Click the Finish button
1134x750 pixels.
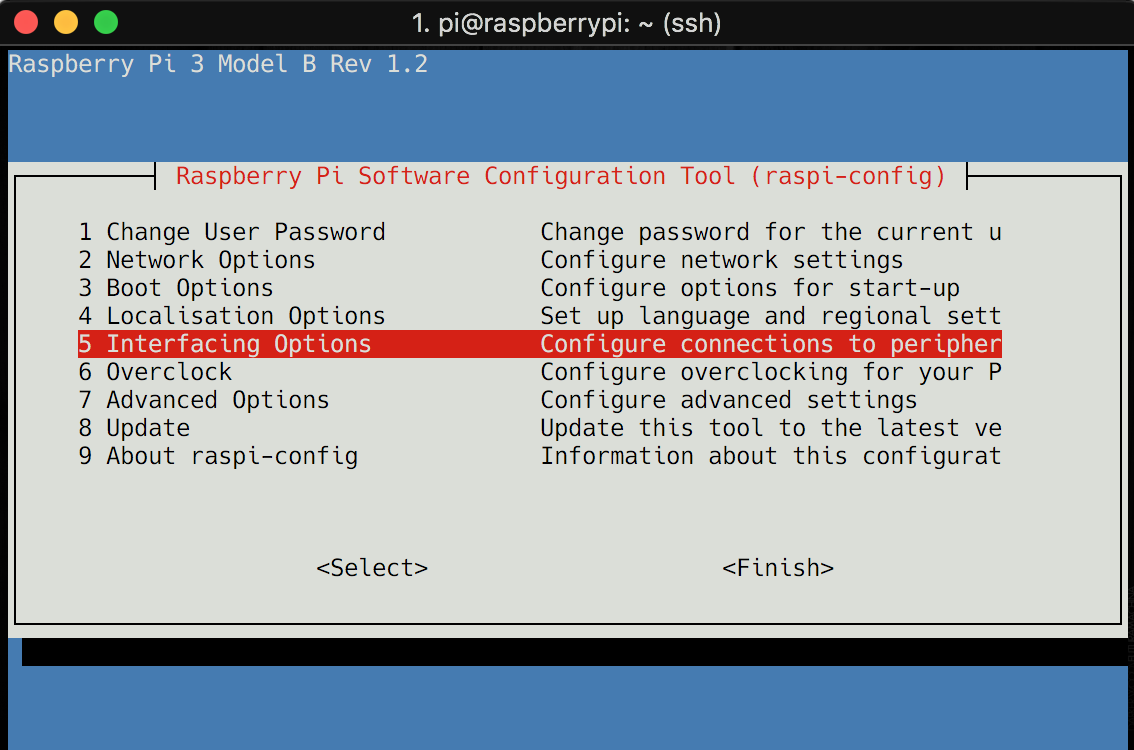click(x=777, y=568)
